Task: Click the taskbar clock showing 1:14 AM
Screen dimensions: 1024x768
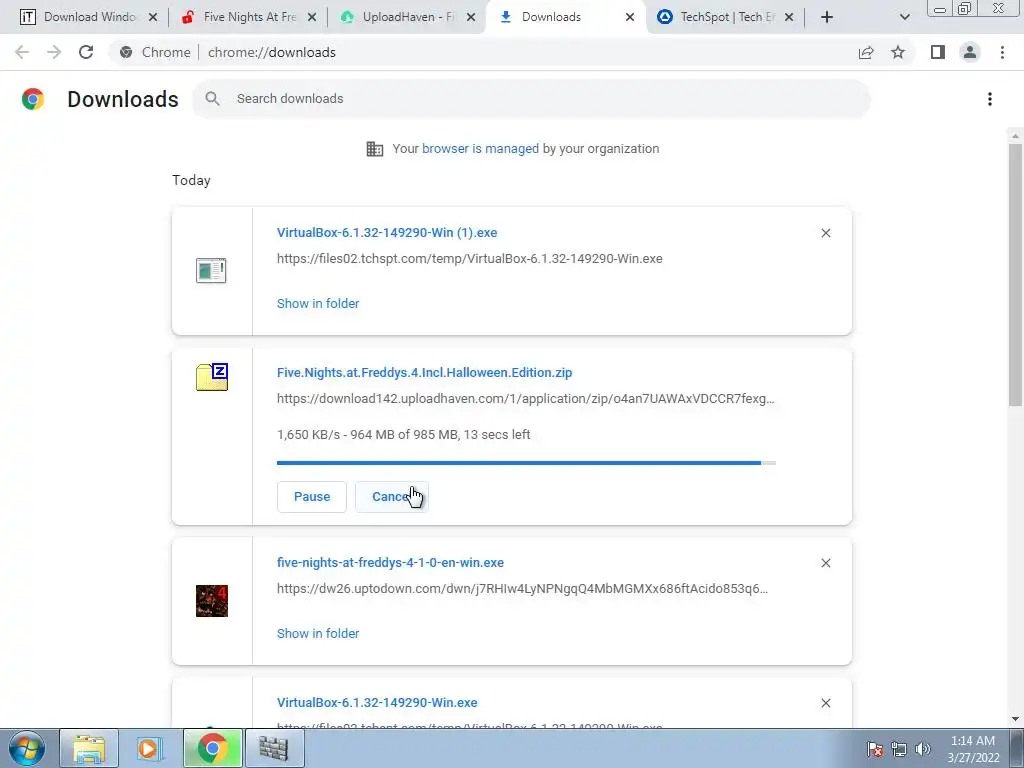Action: click(972, 749)
